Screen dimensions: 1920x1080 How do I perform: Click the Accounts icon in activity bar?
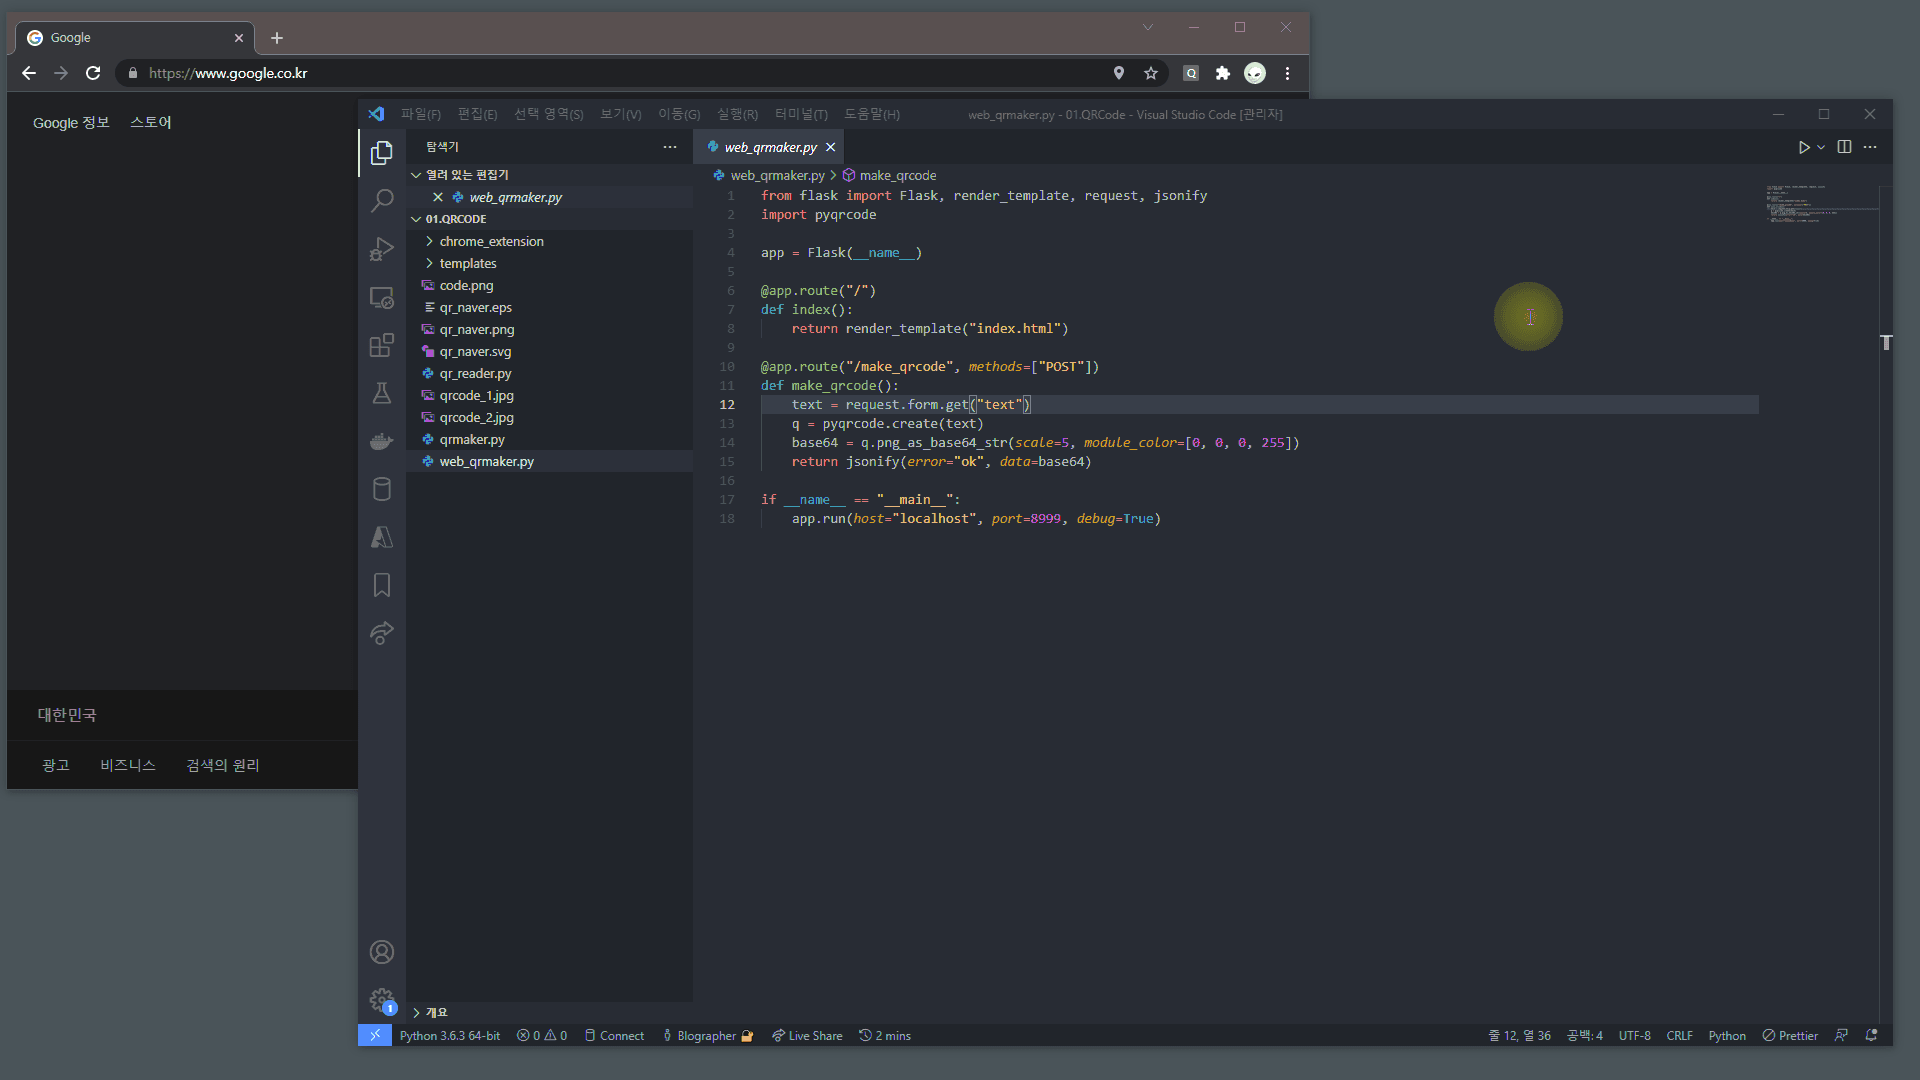pyautogui.click(x=381, y=952)
